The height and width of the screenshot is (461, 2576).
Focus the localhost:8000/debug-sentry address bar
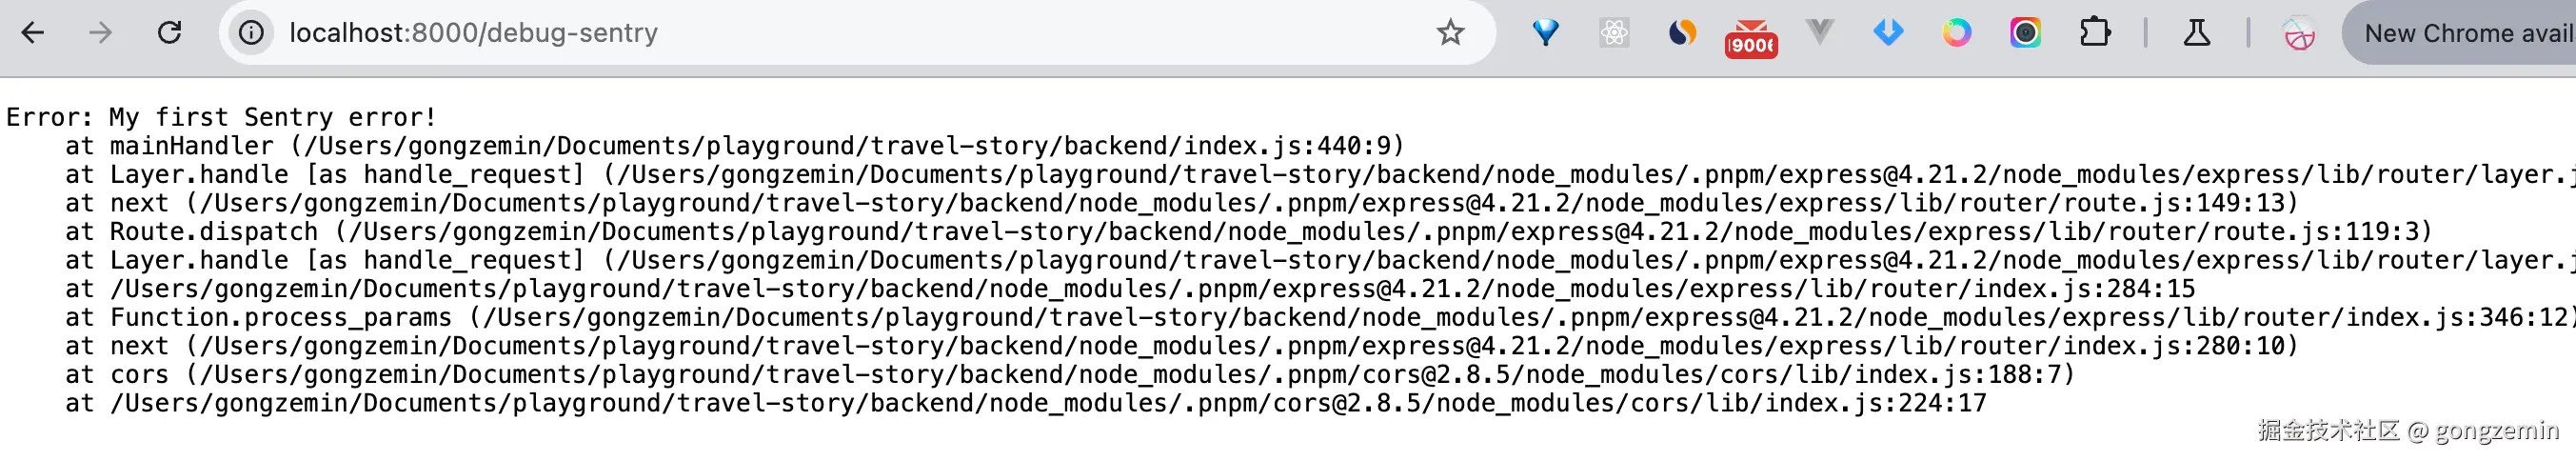[x=800, y=33]
